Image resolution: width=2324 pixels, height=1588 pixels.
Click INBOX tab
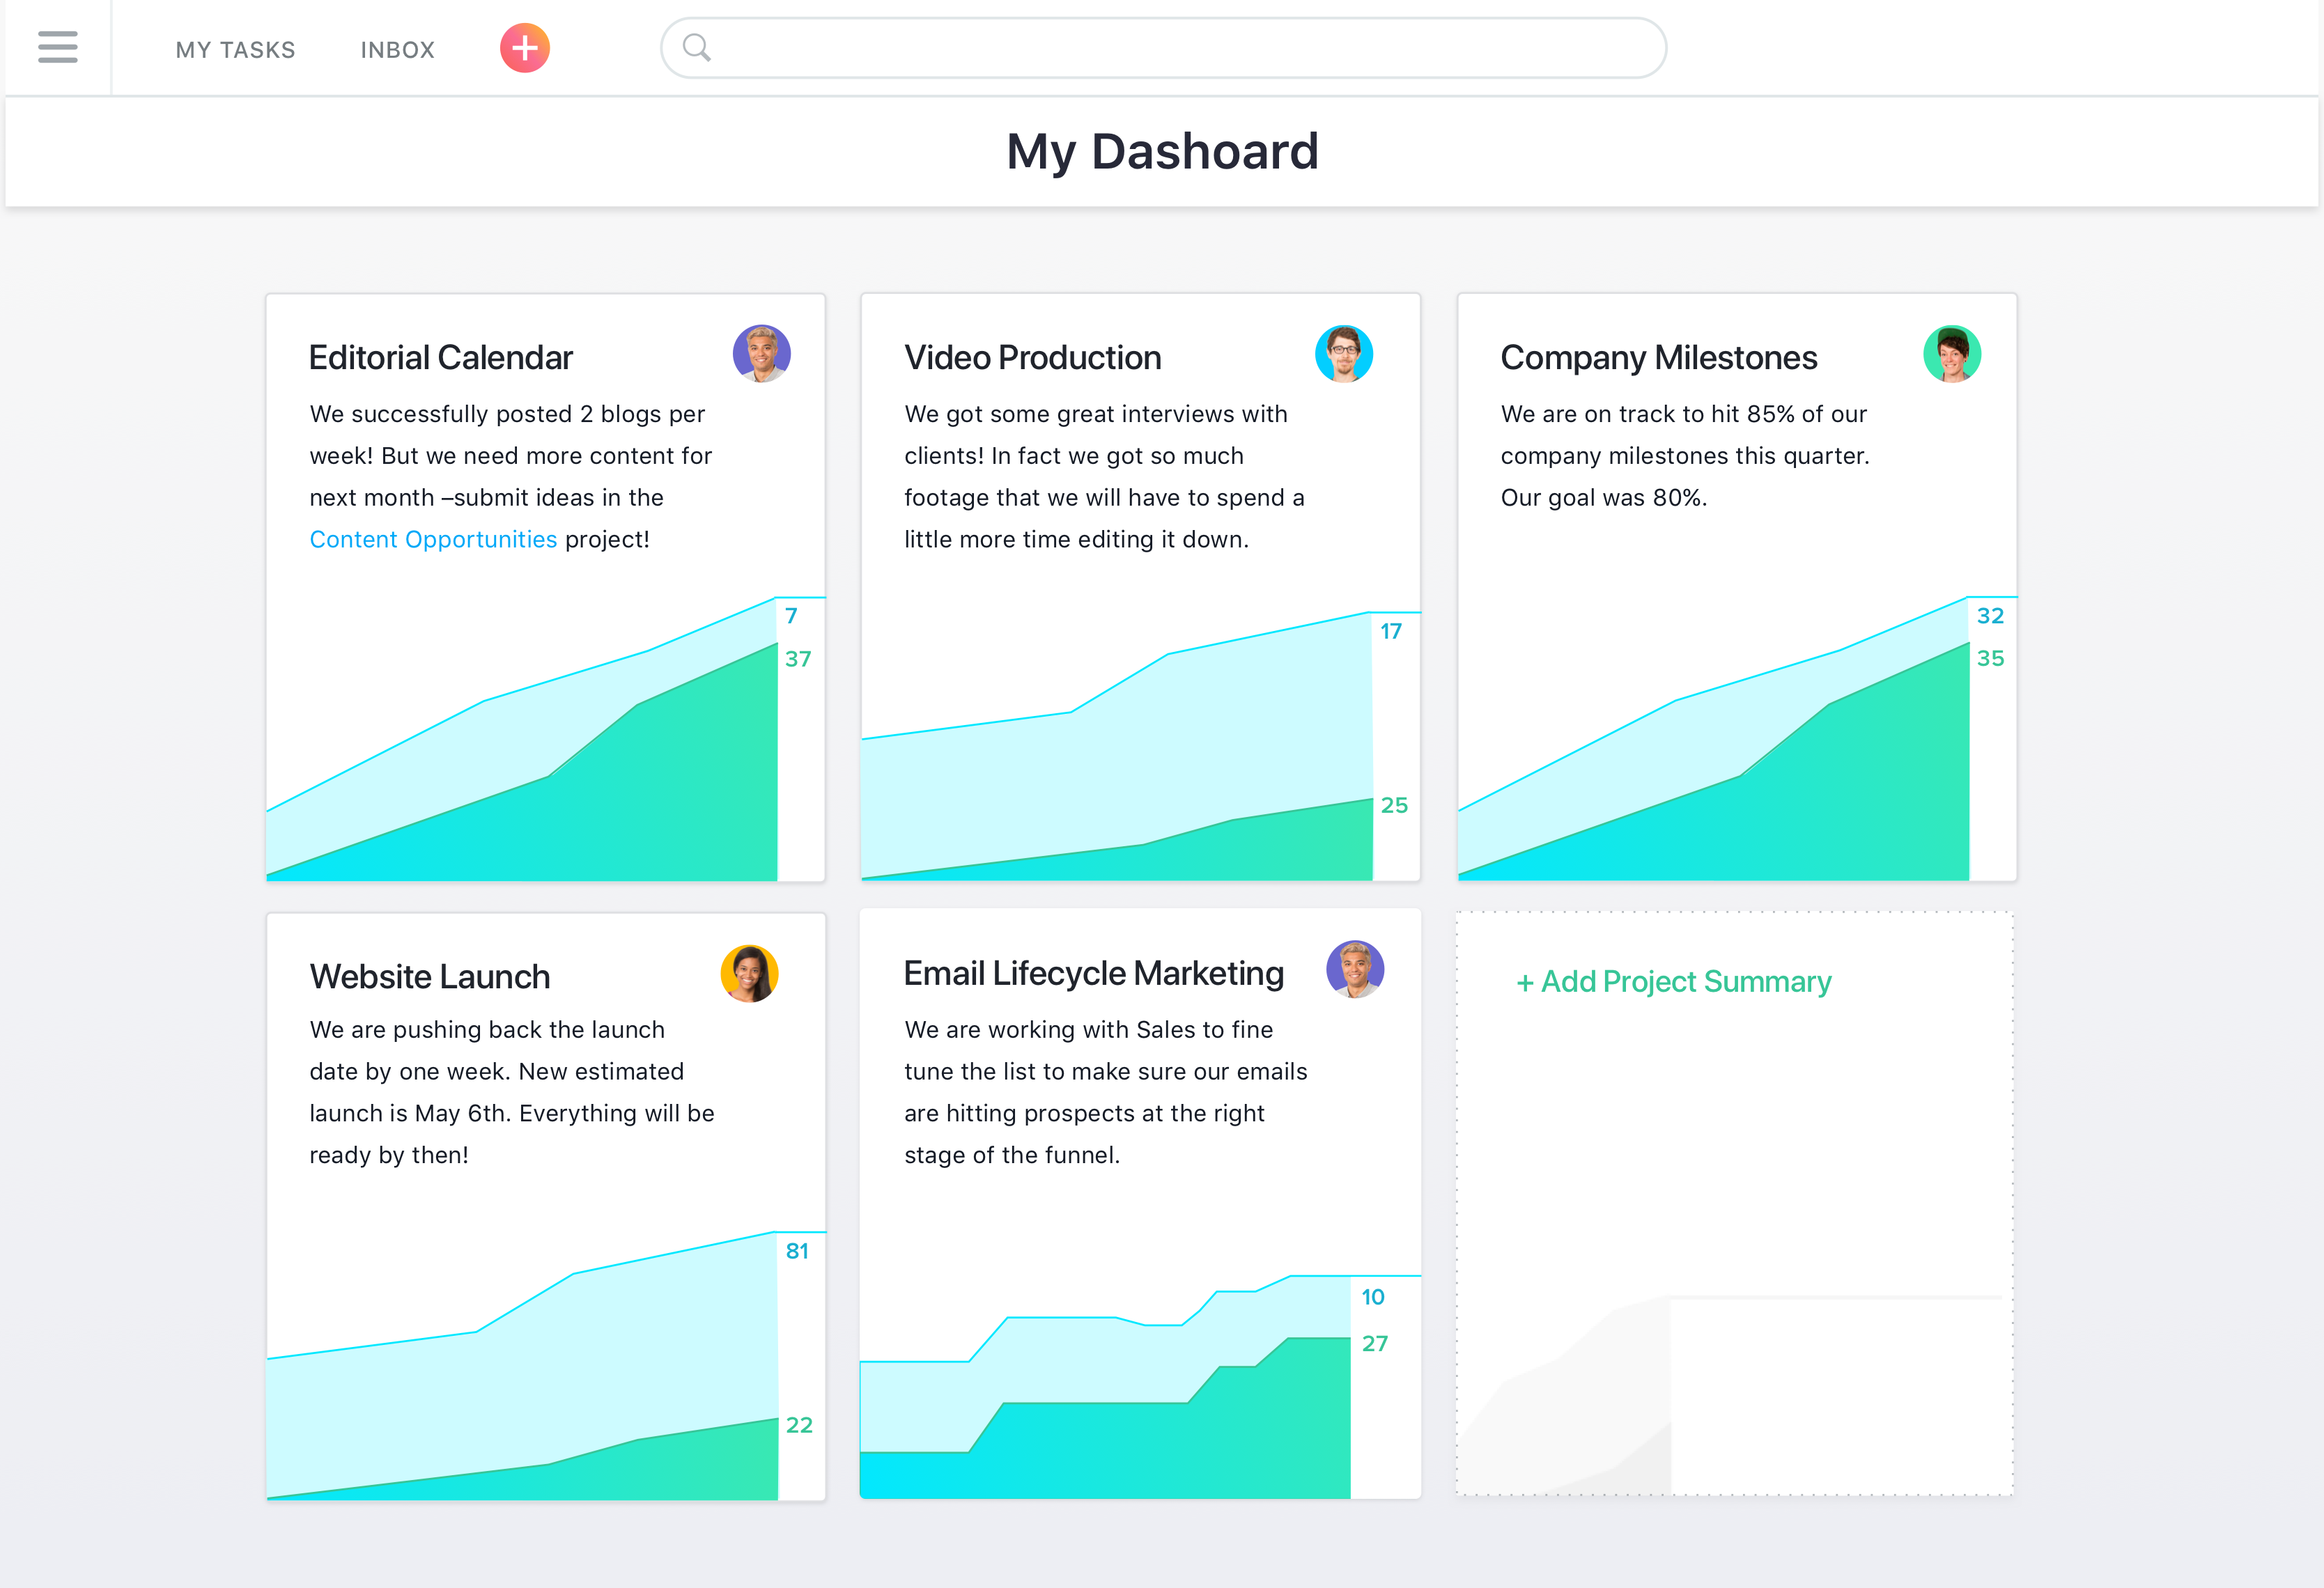(396, 47)
